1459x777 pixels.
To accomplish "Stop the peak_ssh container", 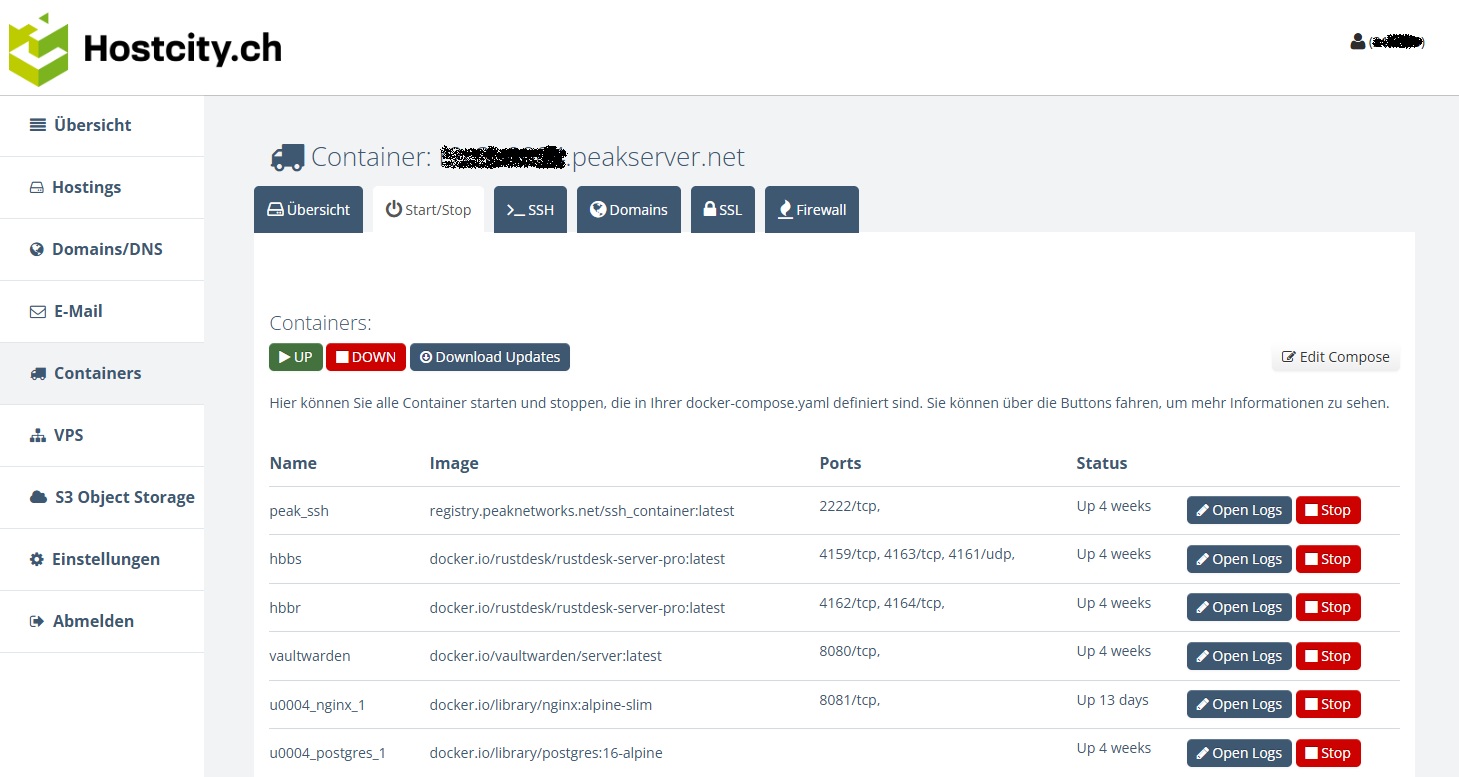I will point(1327,510).
